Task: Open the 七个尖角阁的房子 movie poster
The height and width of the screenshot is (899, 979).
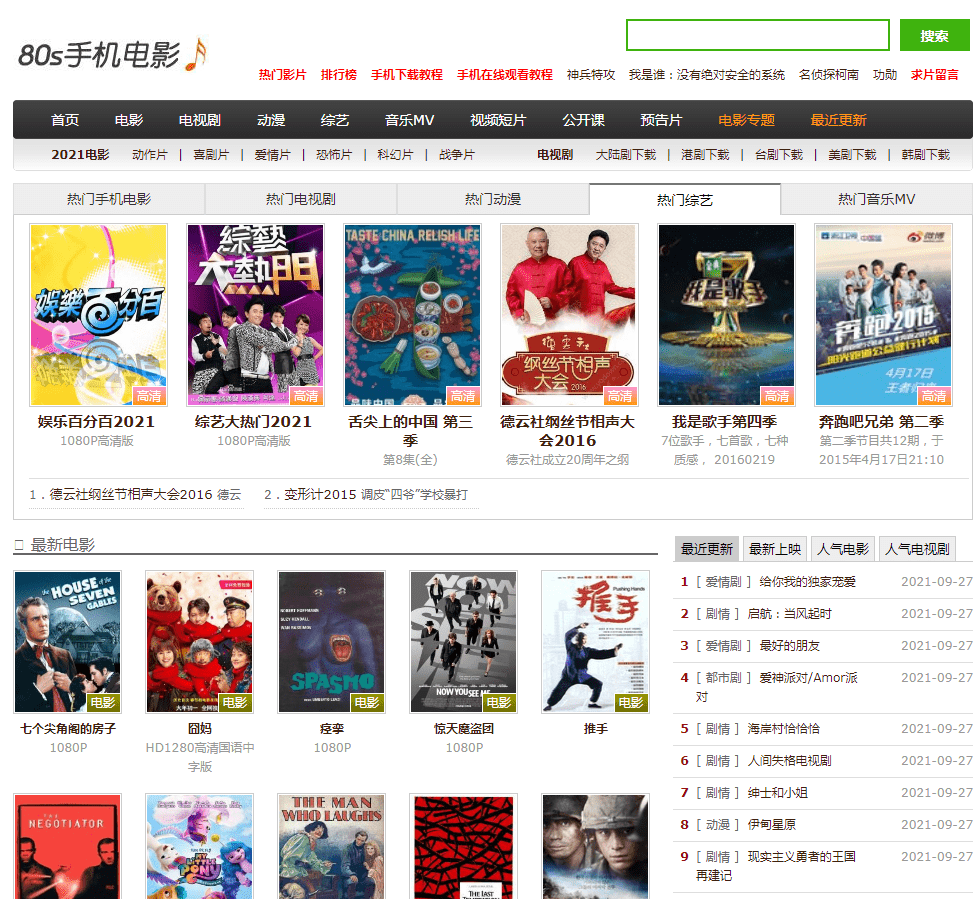Action: coord(68,641)
